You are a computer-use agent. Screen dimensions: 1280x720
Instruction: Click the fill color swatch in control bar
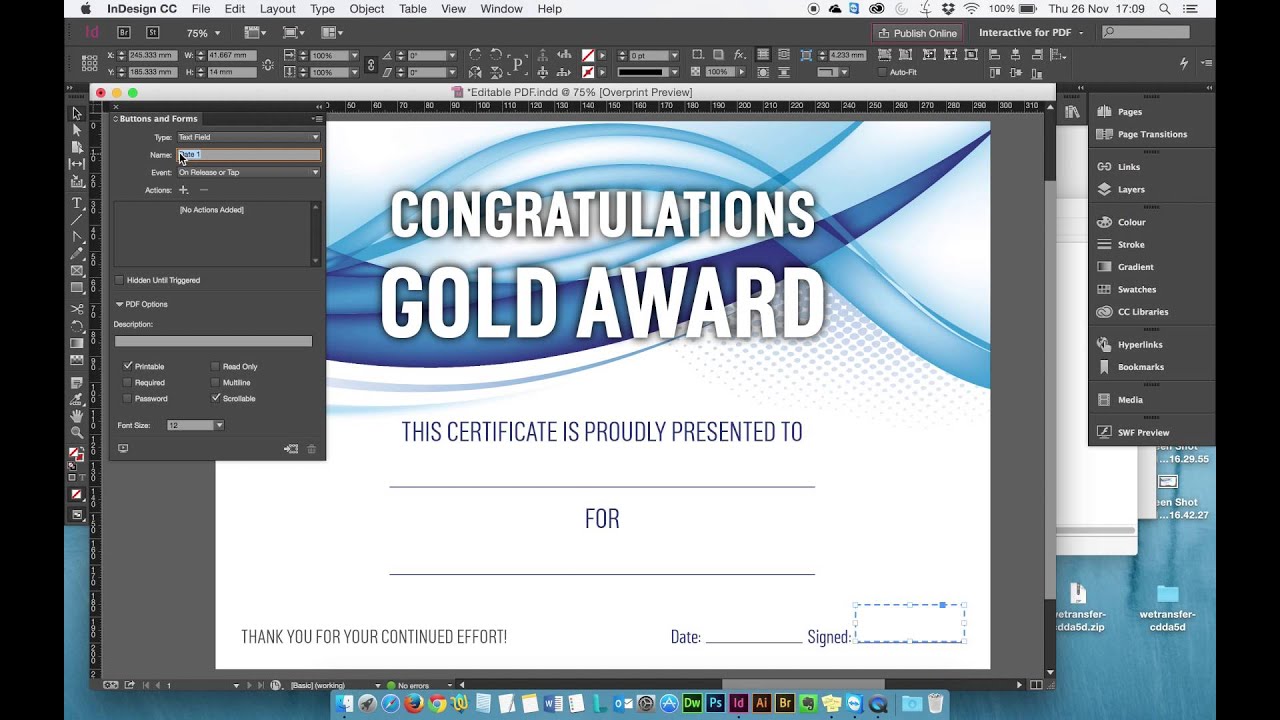tap(588, 55)
